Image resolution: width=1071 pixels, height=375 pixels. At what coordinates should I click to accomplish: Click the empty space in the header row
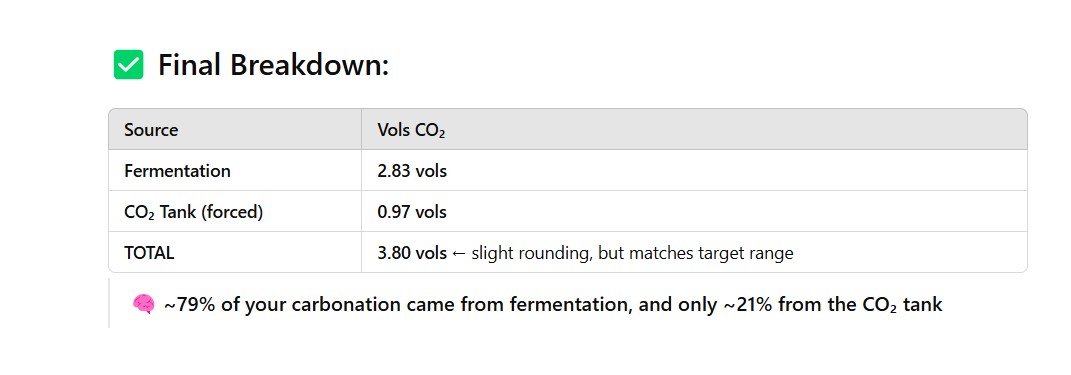click(x=736, y=130)
